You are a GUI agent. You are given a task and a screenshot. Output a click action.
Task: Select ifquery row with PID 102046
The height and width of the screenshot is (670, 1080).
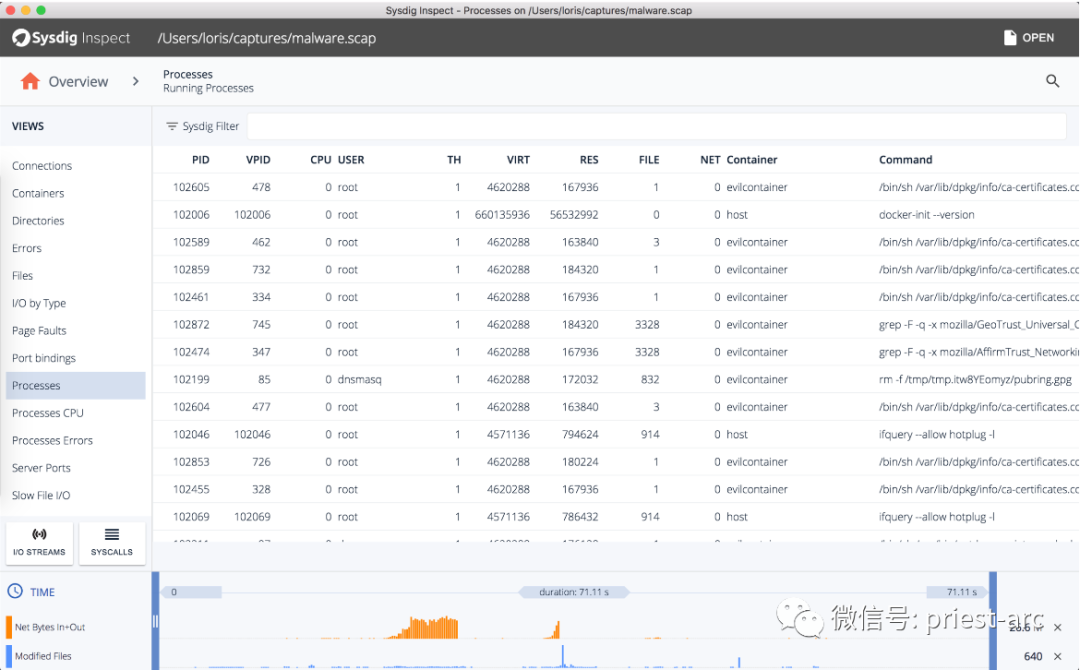[x=616, y=435]
